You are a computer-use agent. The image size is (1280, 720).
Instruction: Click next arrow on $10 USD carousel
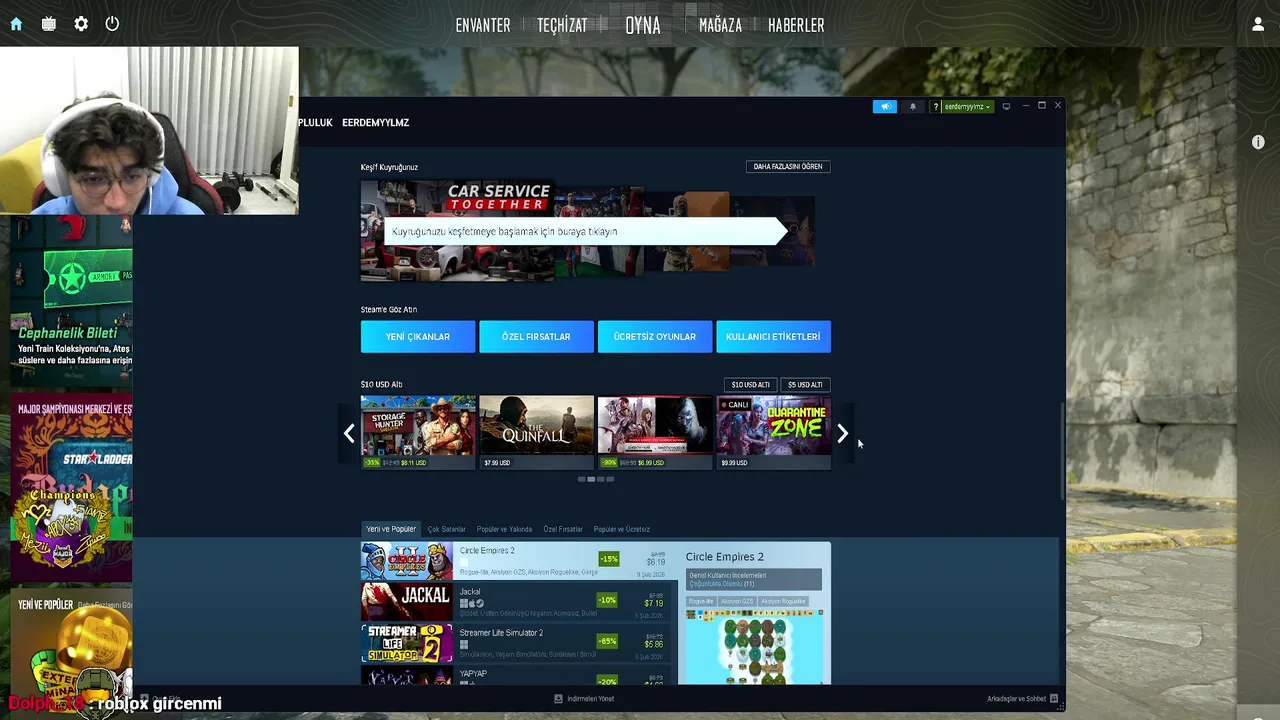(842, 433)
